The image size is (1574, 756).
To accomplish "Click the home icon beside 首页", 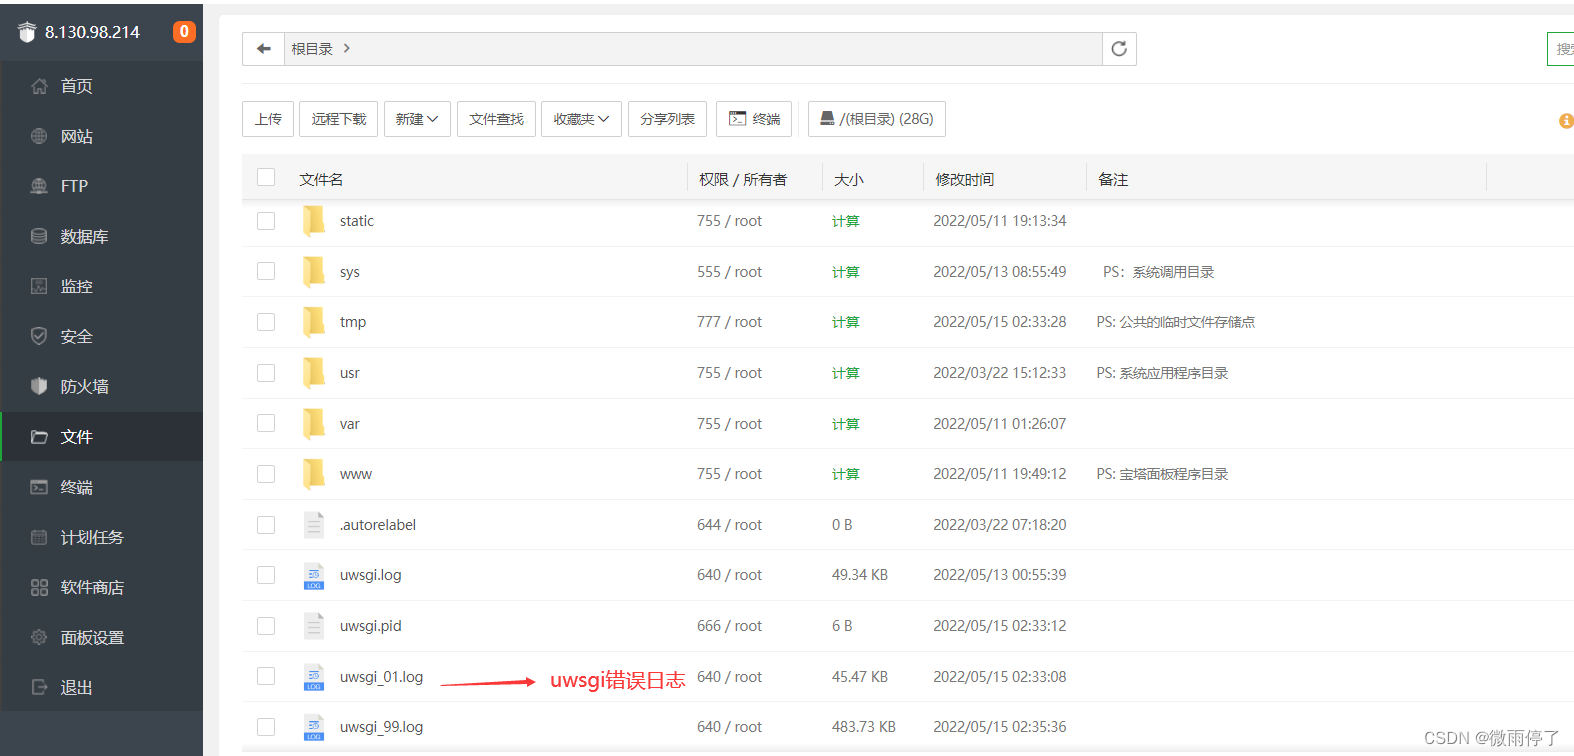I will [39, 86].
